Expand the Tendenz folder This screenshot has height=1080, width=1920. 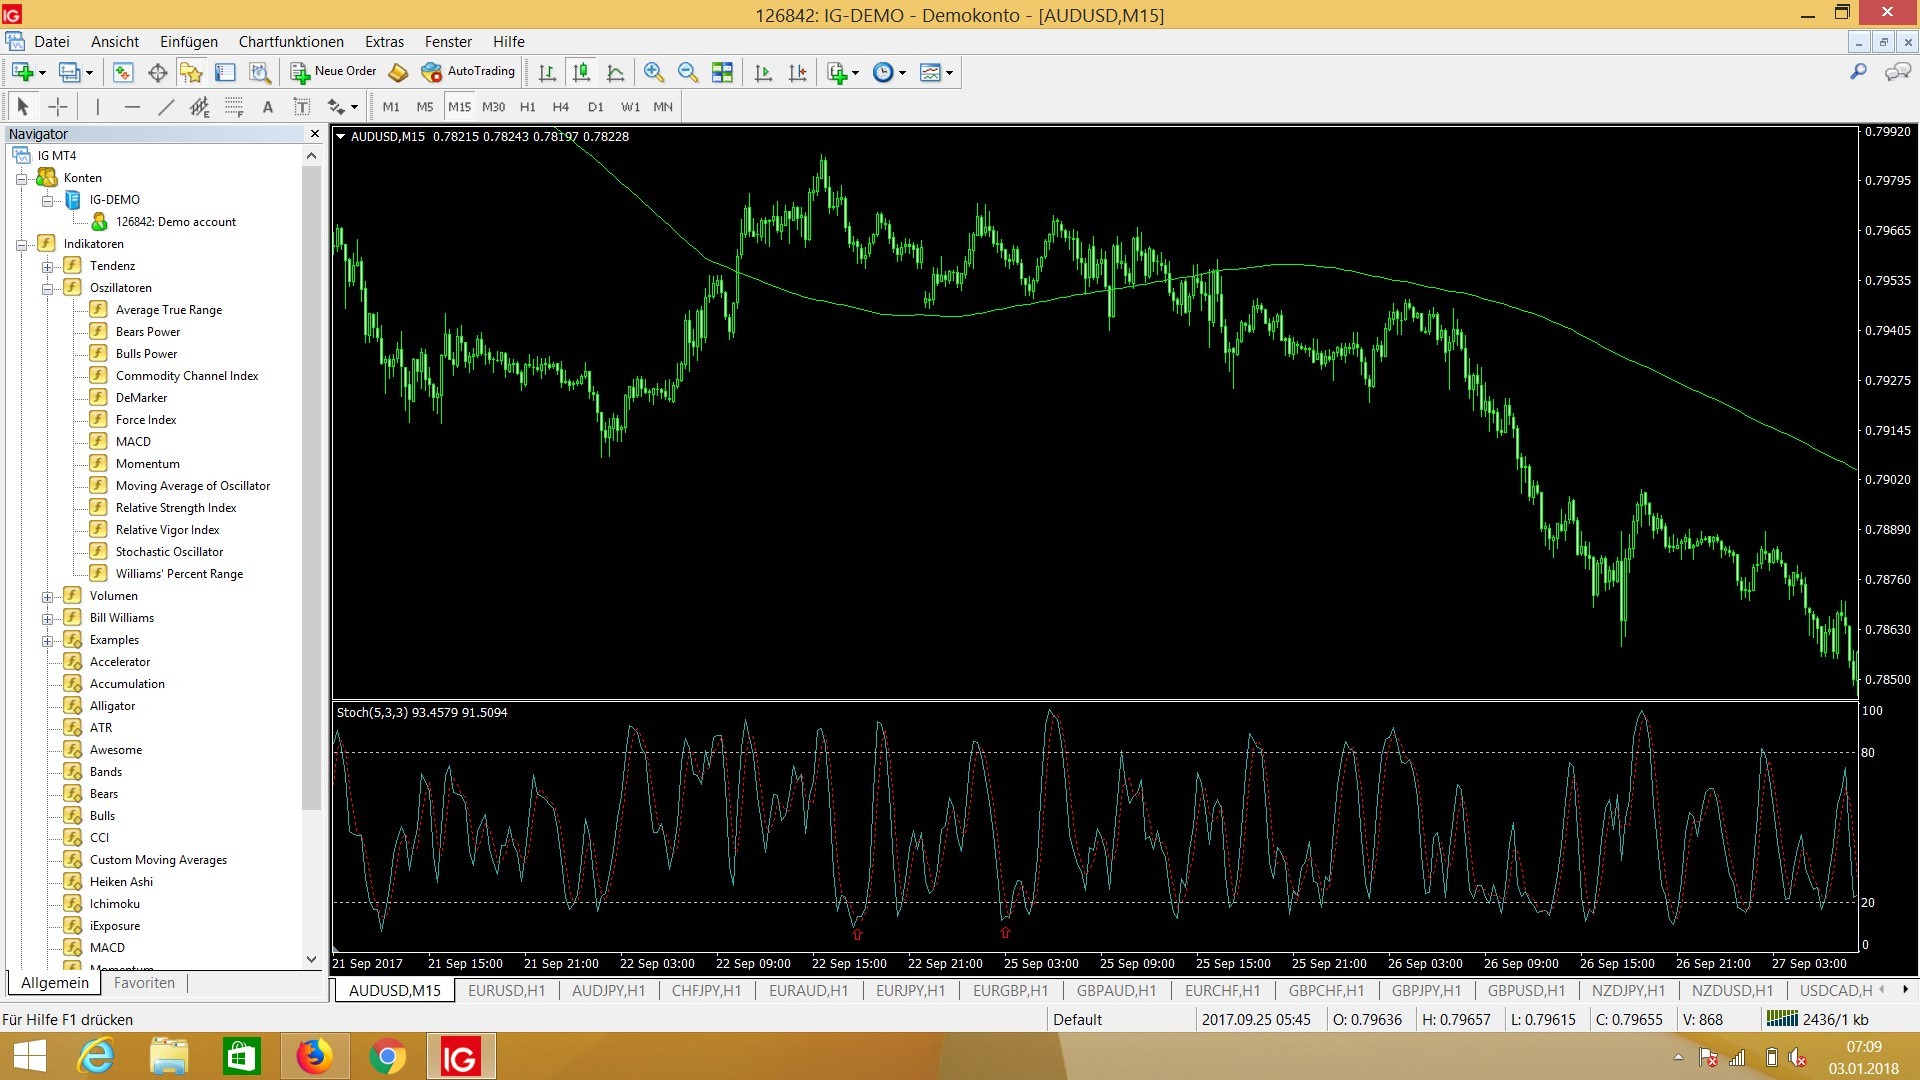tap(47, 266)
